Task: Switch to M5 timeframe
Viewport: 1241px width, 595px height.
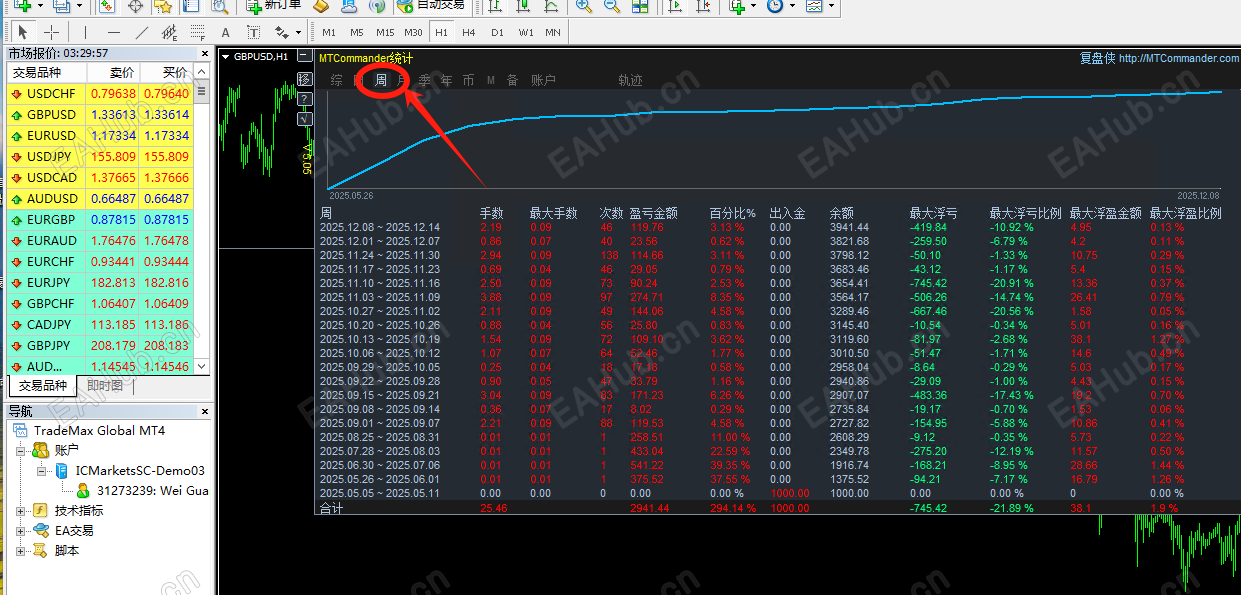Action: [357, 33]
